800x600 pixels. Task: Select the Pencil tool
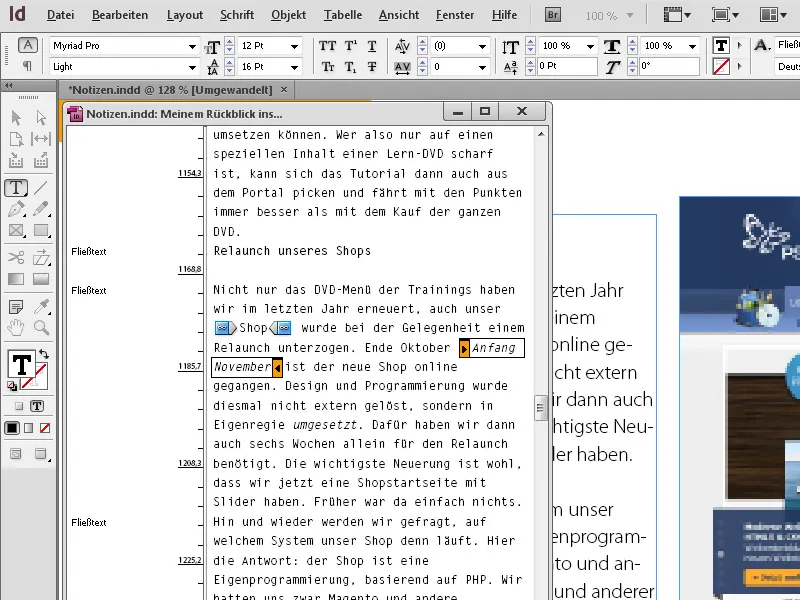tap(41, 209)
